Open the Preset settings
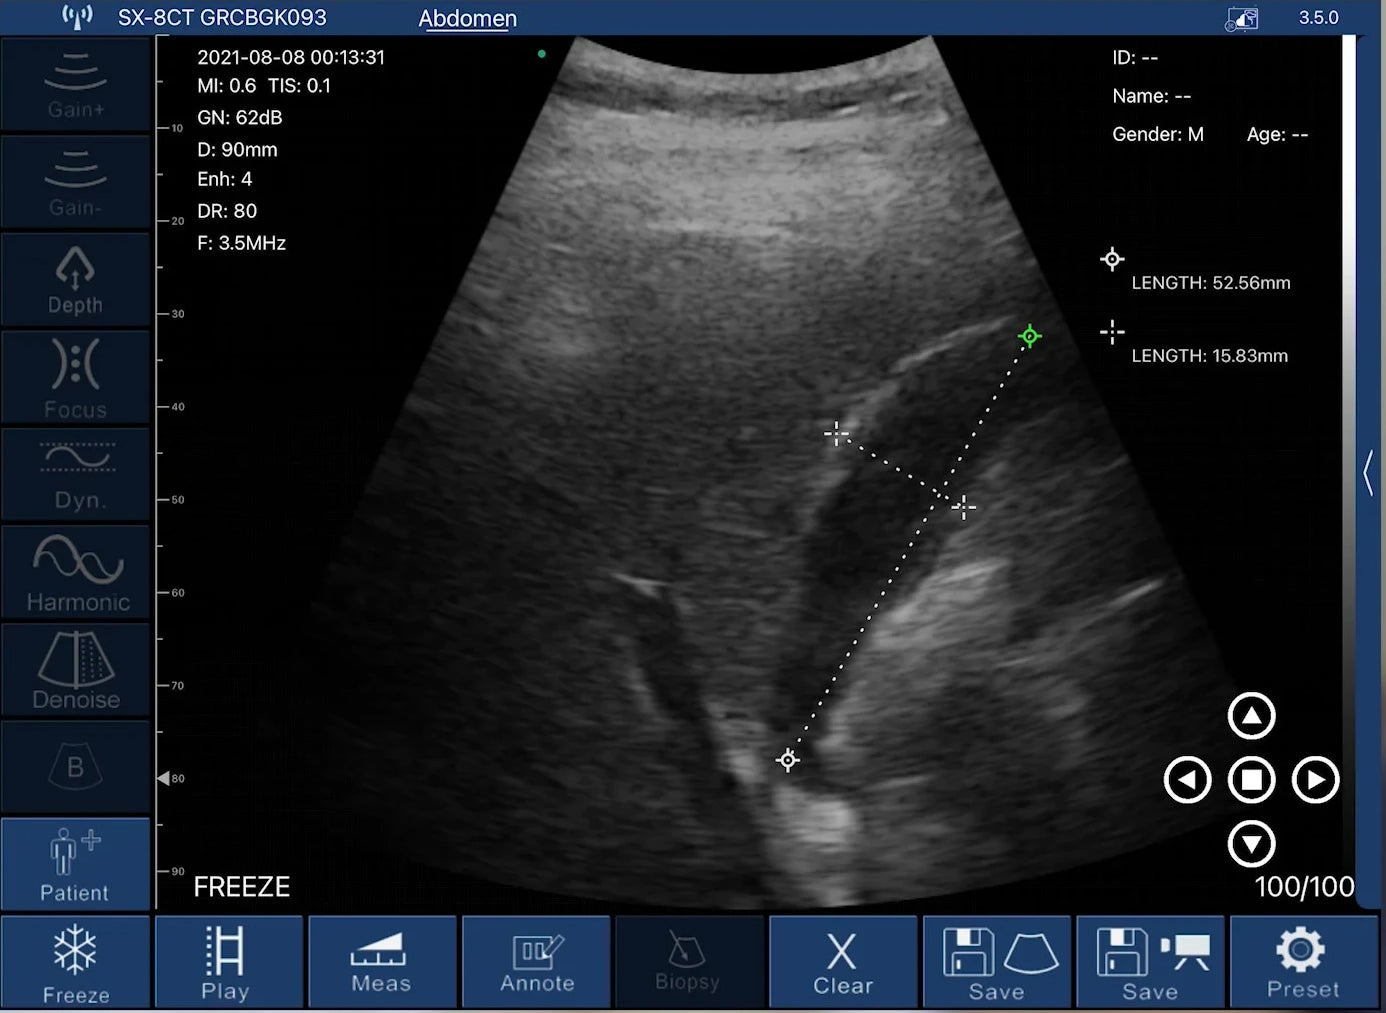The height and width of the screenshot is (1013, 1386). (1303, 962)
